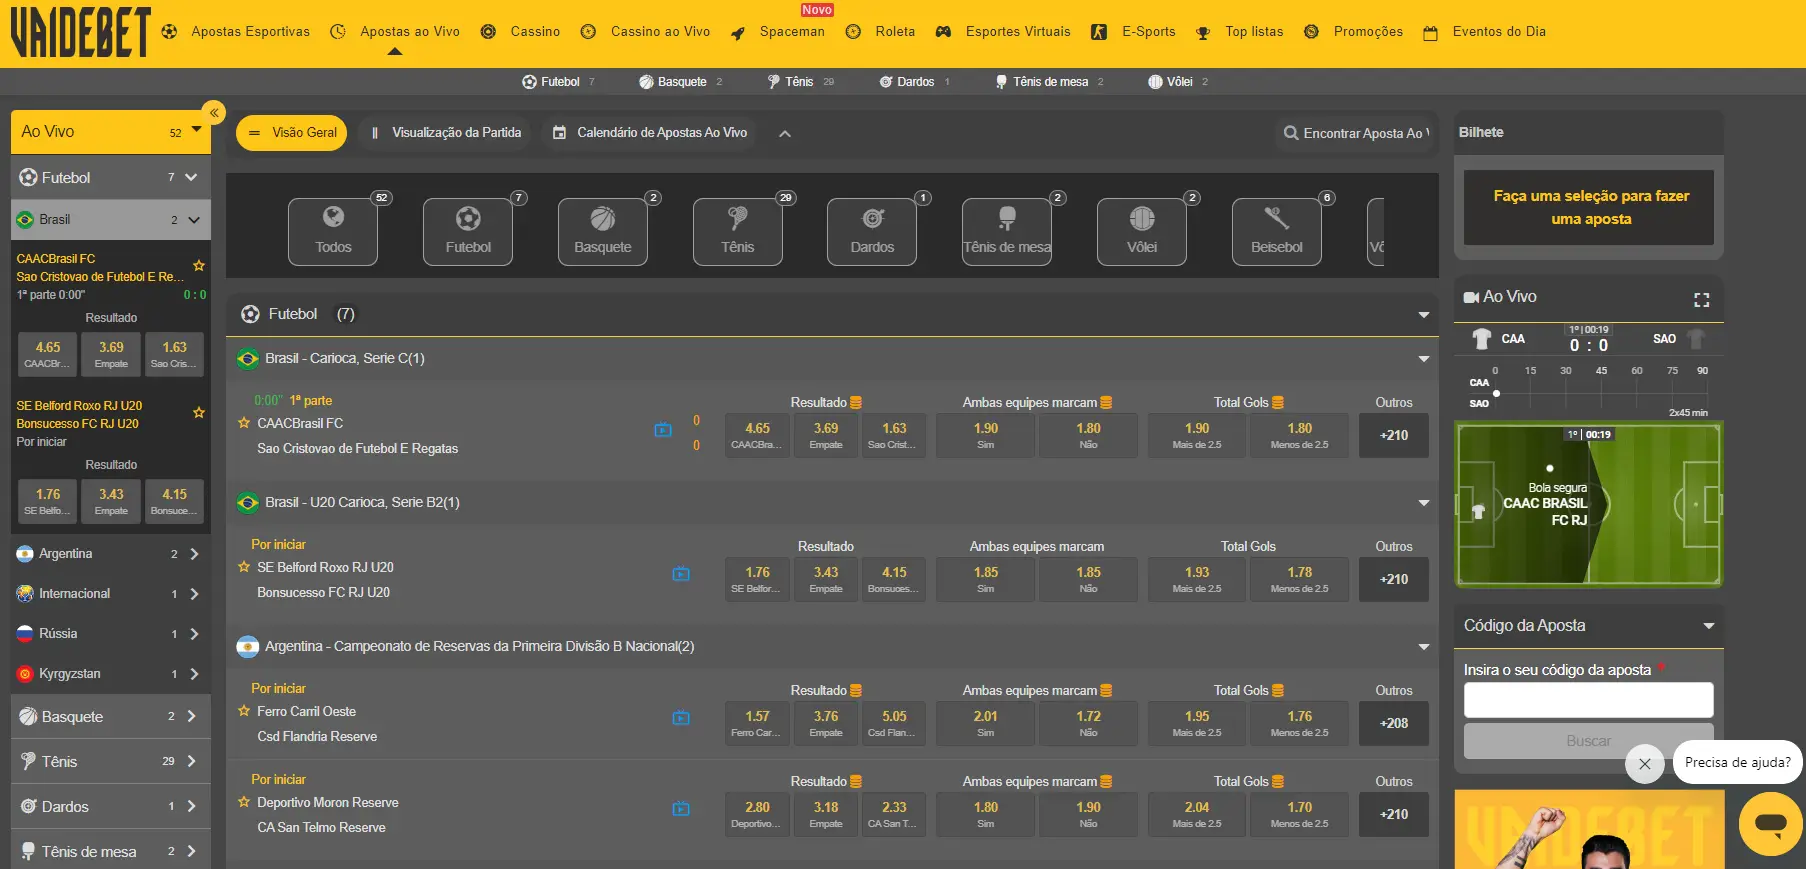Select the Tênis de mesa filter tile
Screen dimensions: 1806x869
(1007, 232)
